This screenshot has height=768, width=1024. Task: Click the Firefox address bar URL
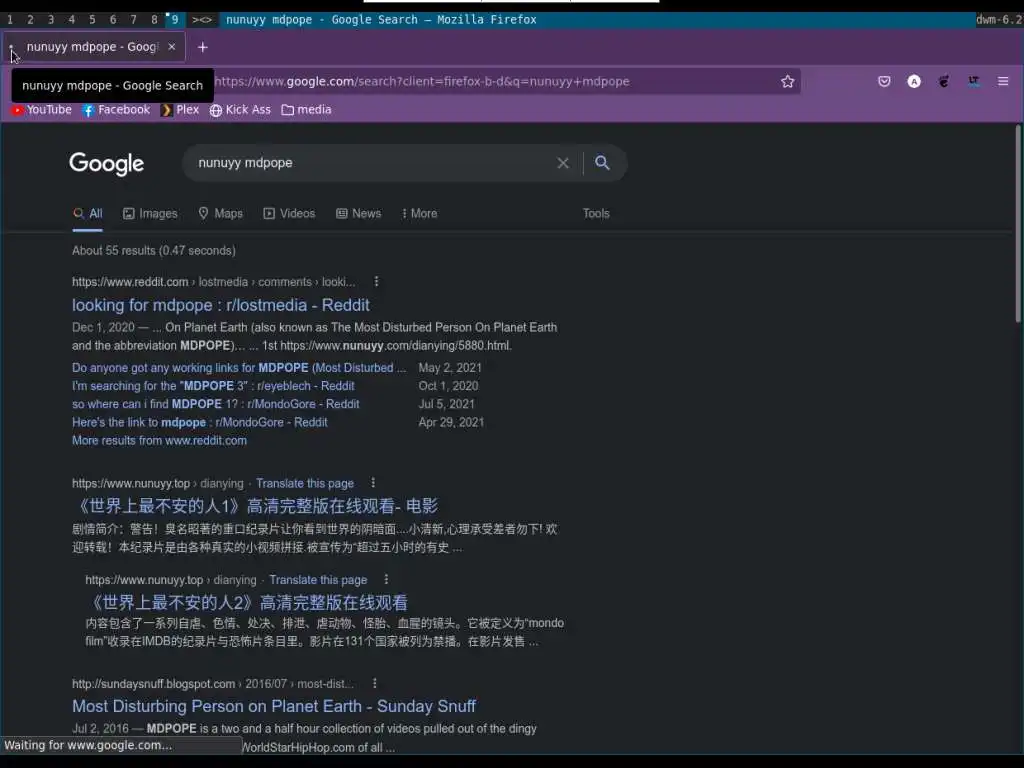pyautogui.click(x=421, y=82)
